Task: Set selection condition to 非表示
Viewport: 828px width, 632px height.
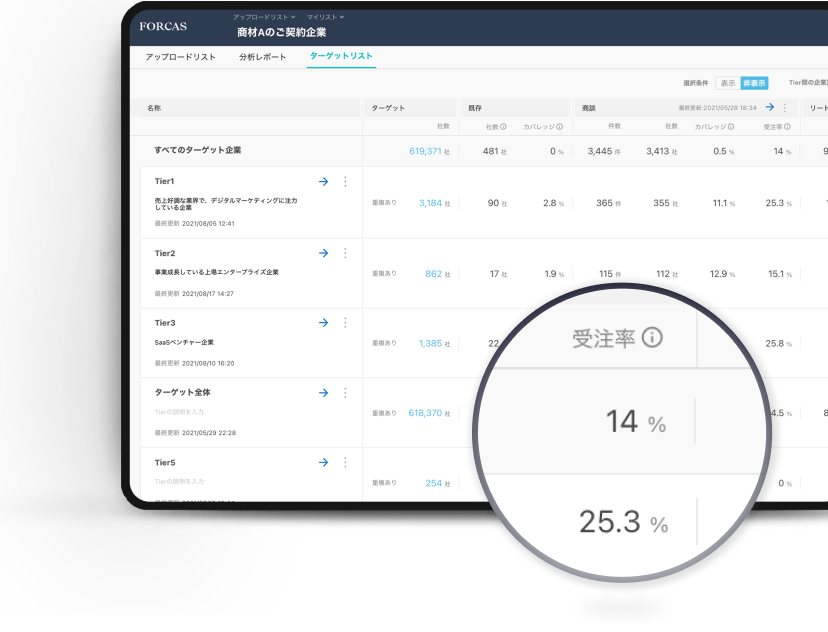Action: 754,83
